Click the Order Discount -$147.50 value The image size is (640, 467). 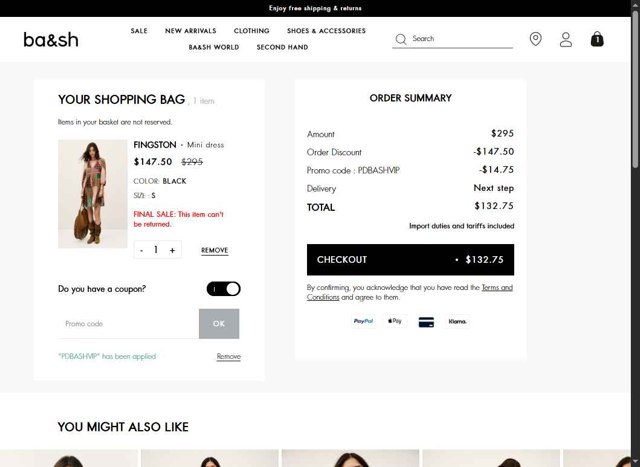(493, 151)
